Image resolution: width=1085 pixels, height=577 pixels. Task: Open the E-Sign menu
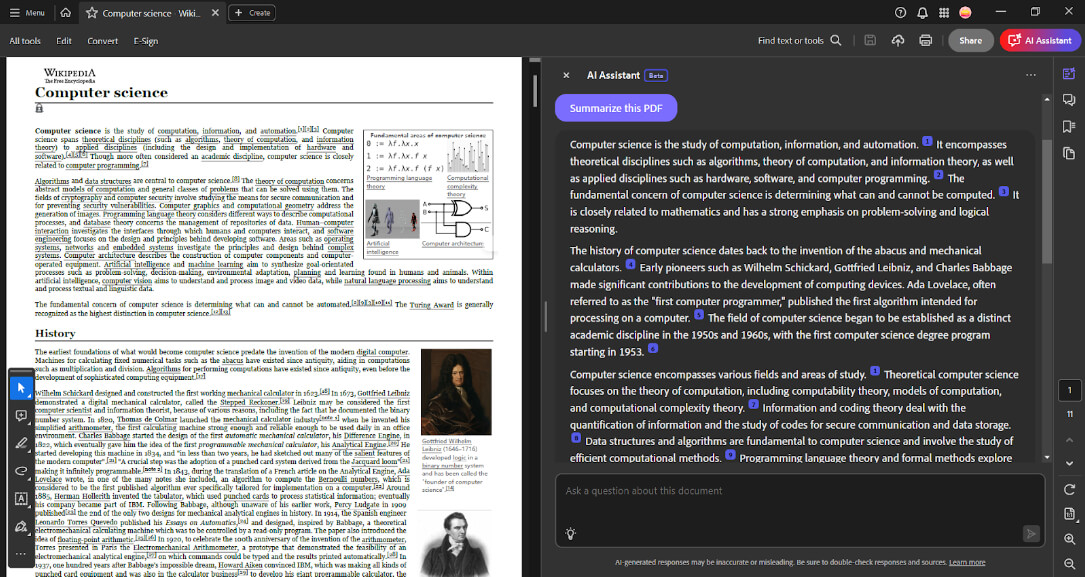click(145, 41)
